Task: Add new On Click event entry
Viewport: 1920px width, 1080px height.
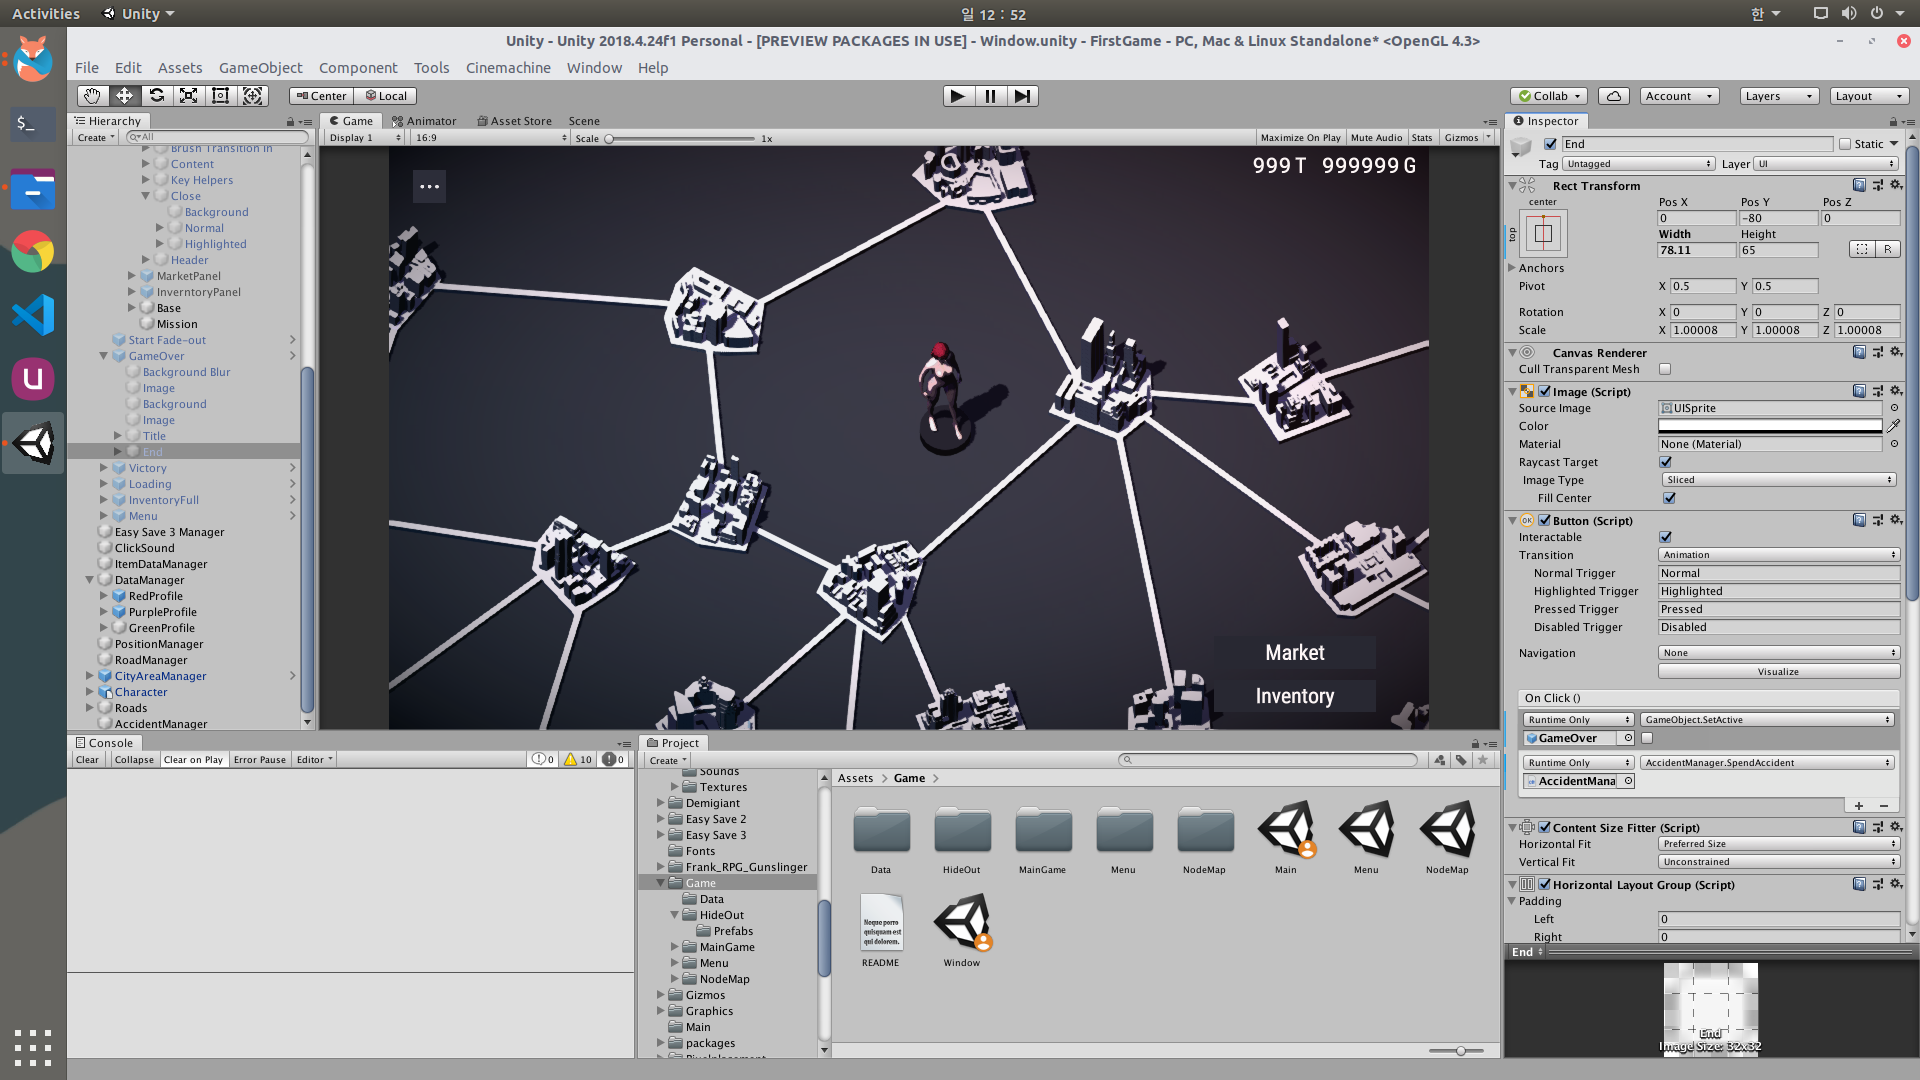Action: (x=1859, y=806)
